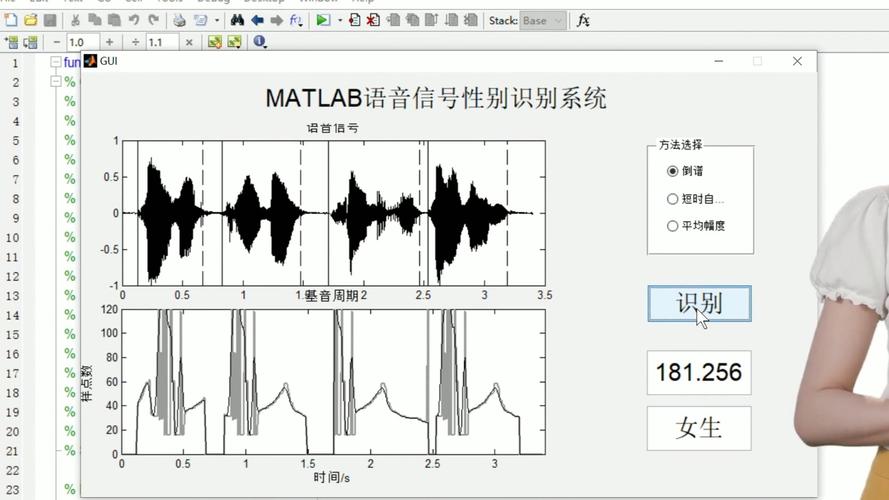Screen dimensions: 889x500
Task: Click the debug Step In icon
Action: pyautogui.click(x=412, y=20)
